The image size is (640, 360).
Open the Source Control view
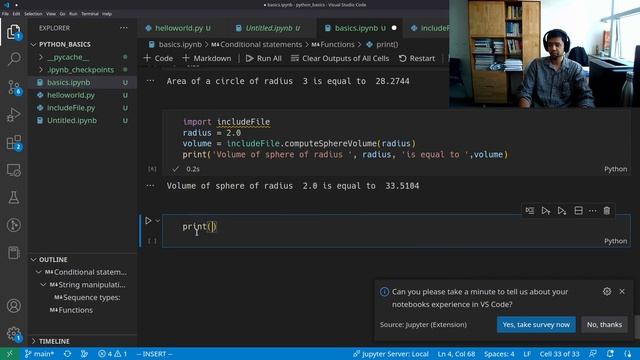click(13, 87)
